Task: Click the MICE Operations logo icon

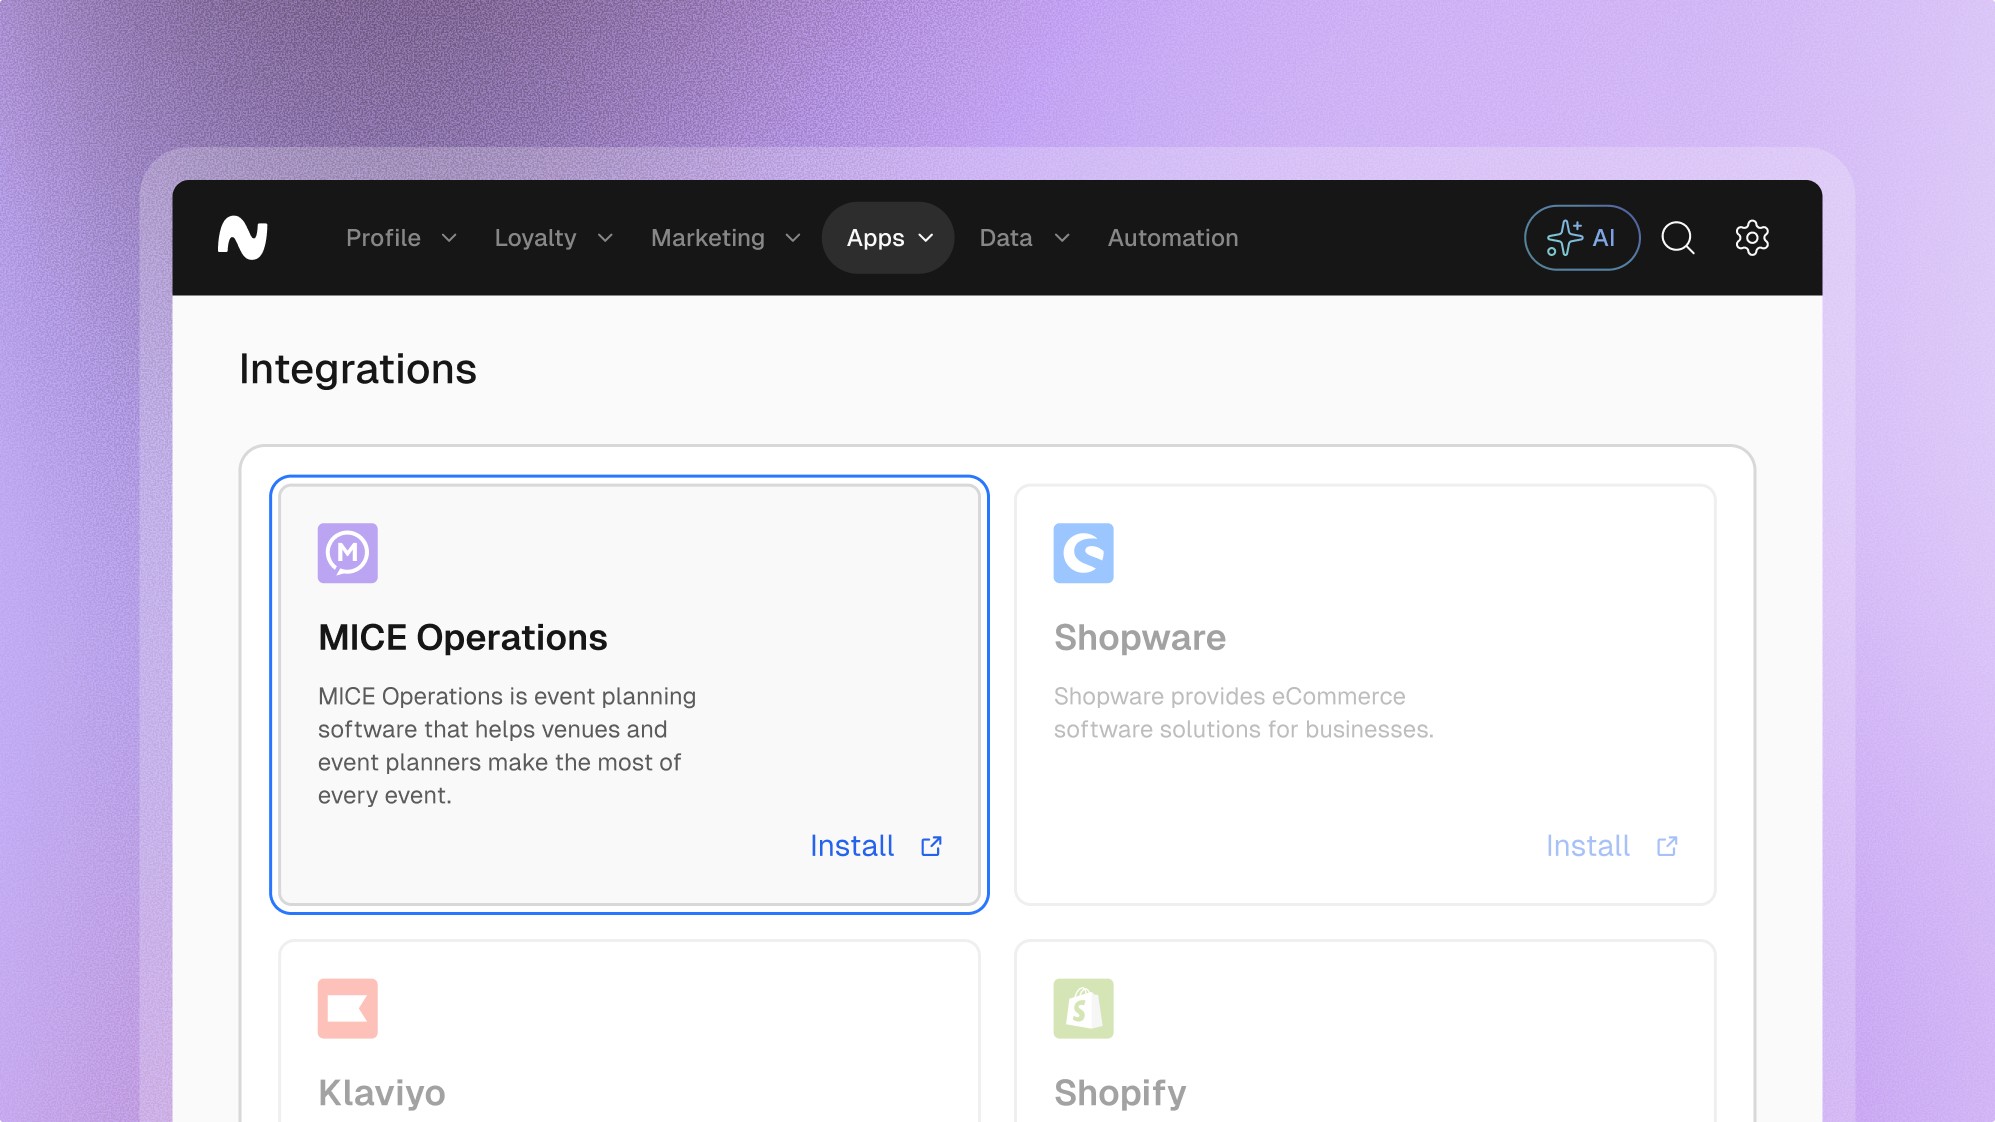Action: (347, 553)
